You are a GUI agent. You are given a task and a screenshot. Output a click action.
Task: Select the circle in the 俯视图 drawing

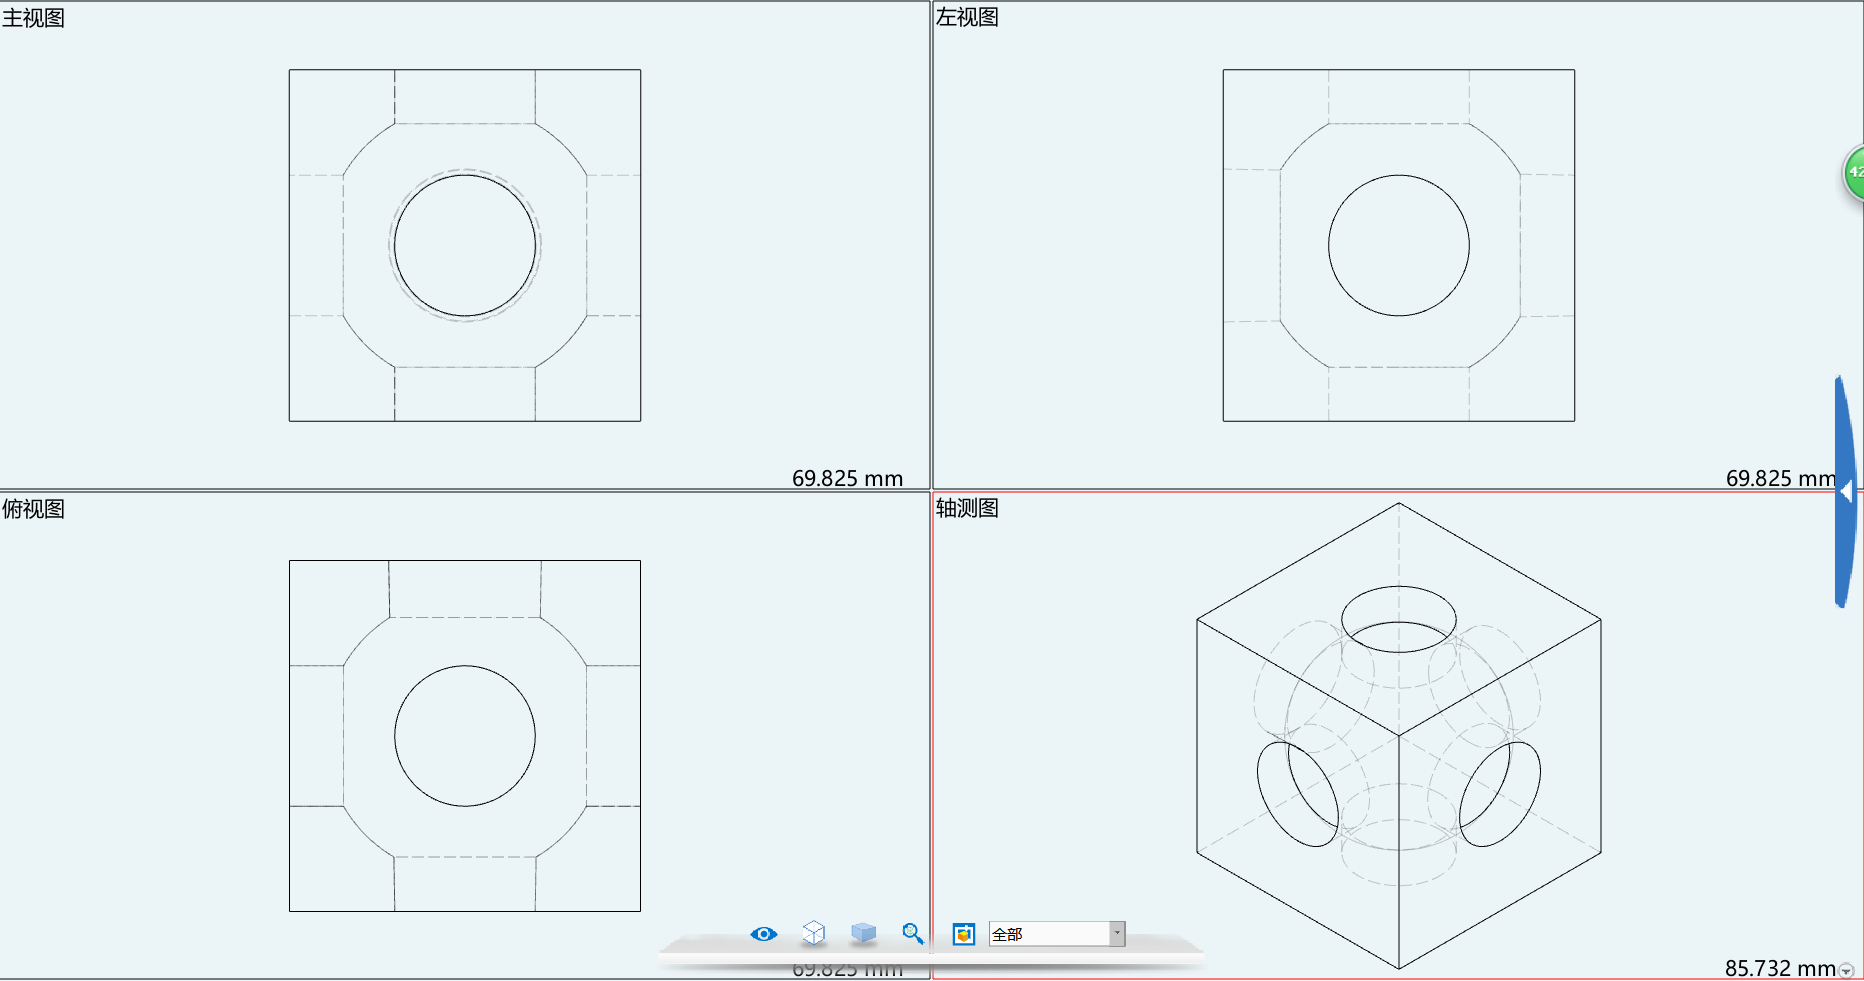click(x=465, y=736)
